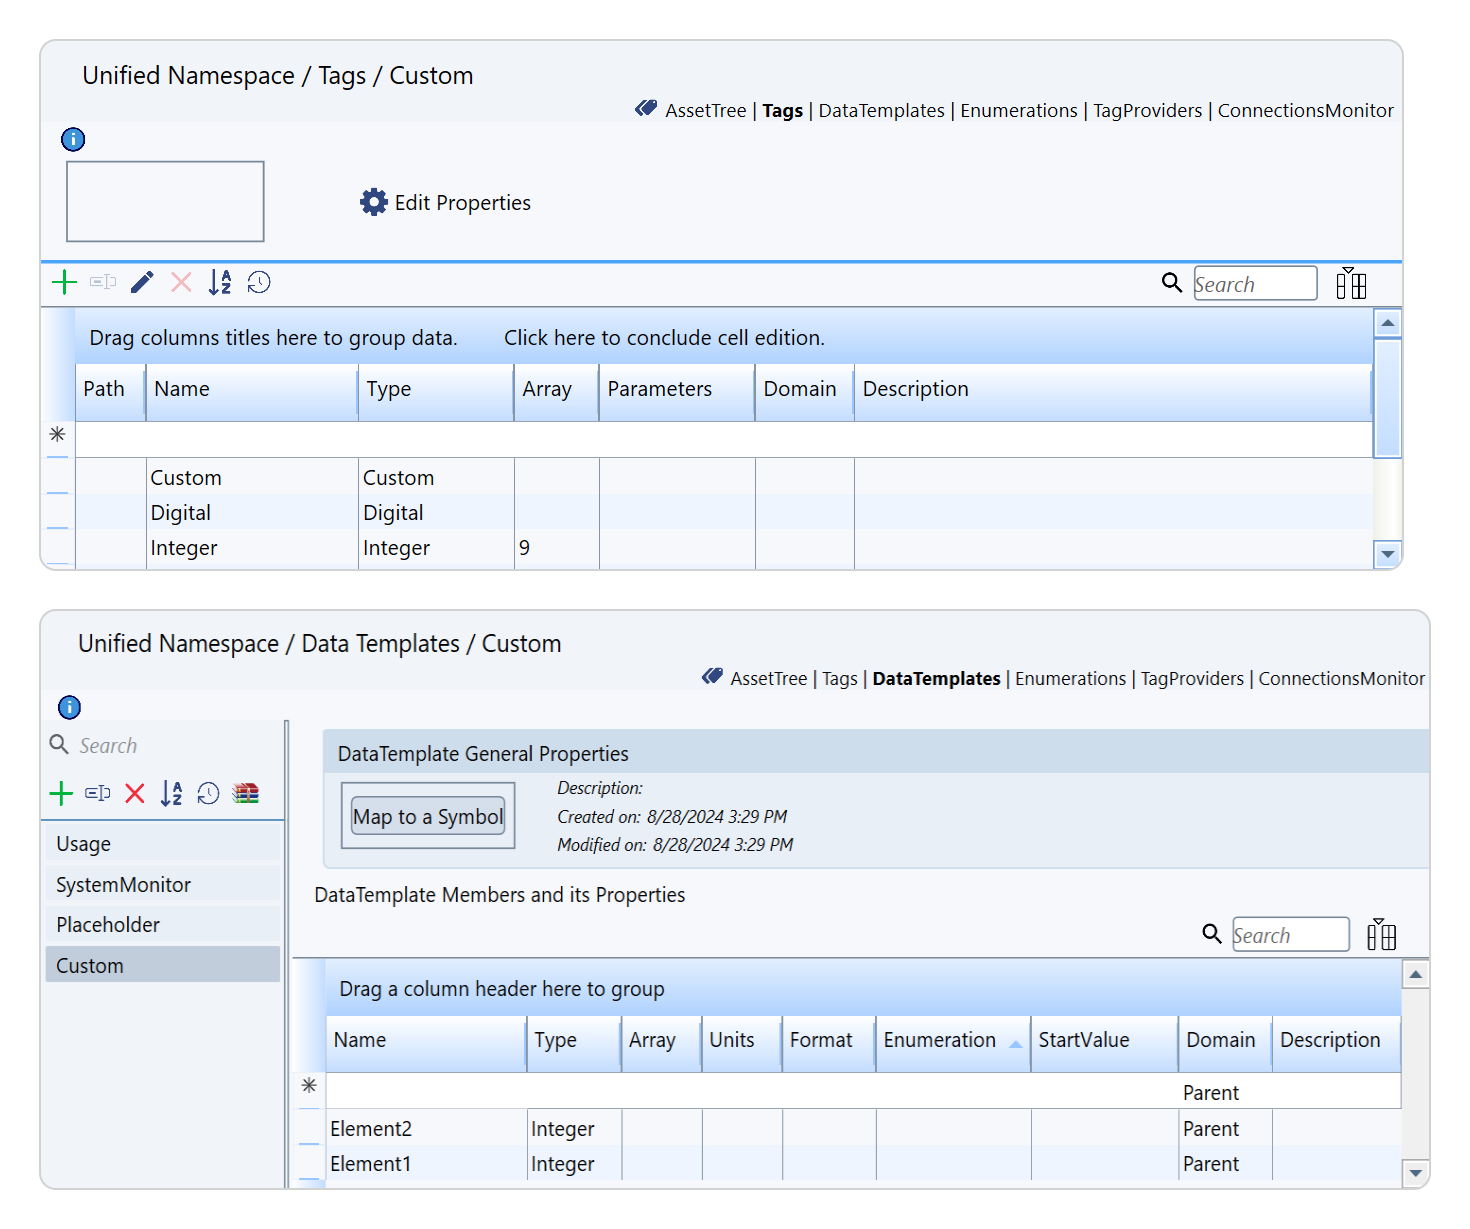Click the Search field in DataTemplate members area
The image size is (1470, 1229).
click(x=1289, y=936)
